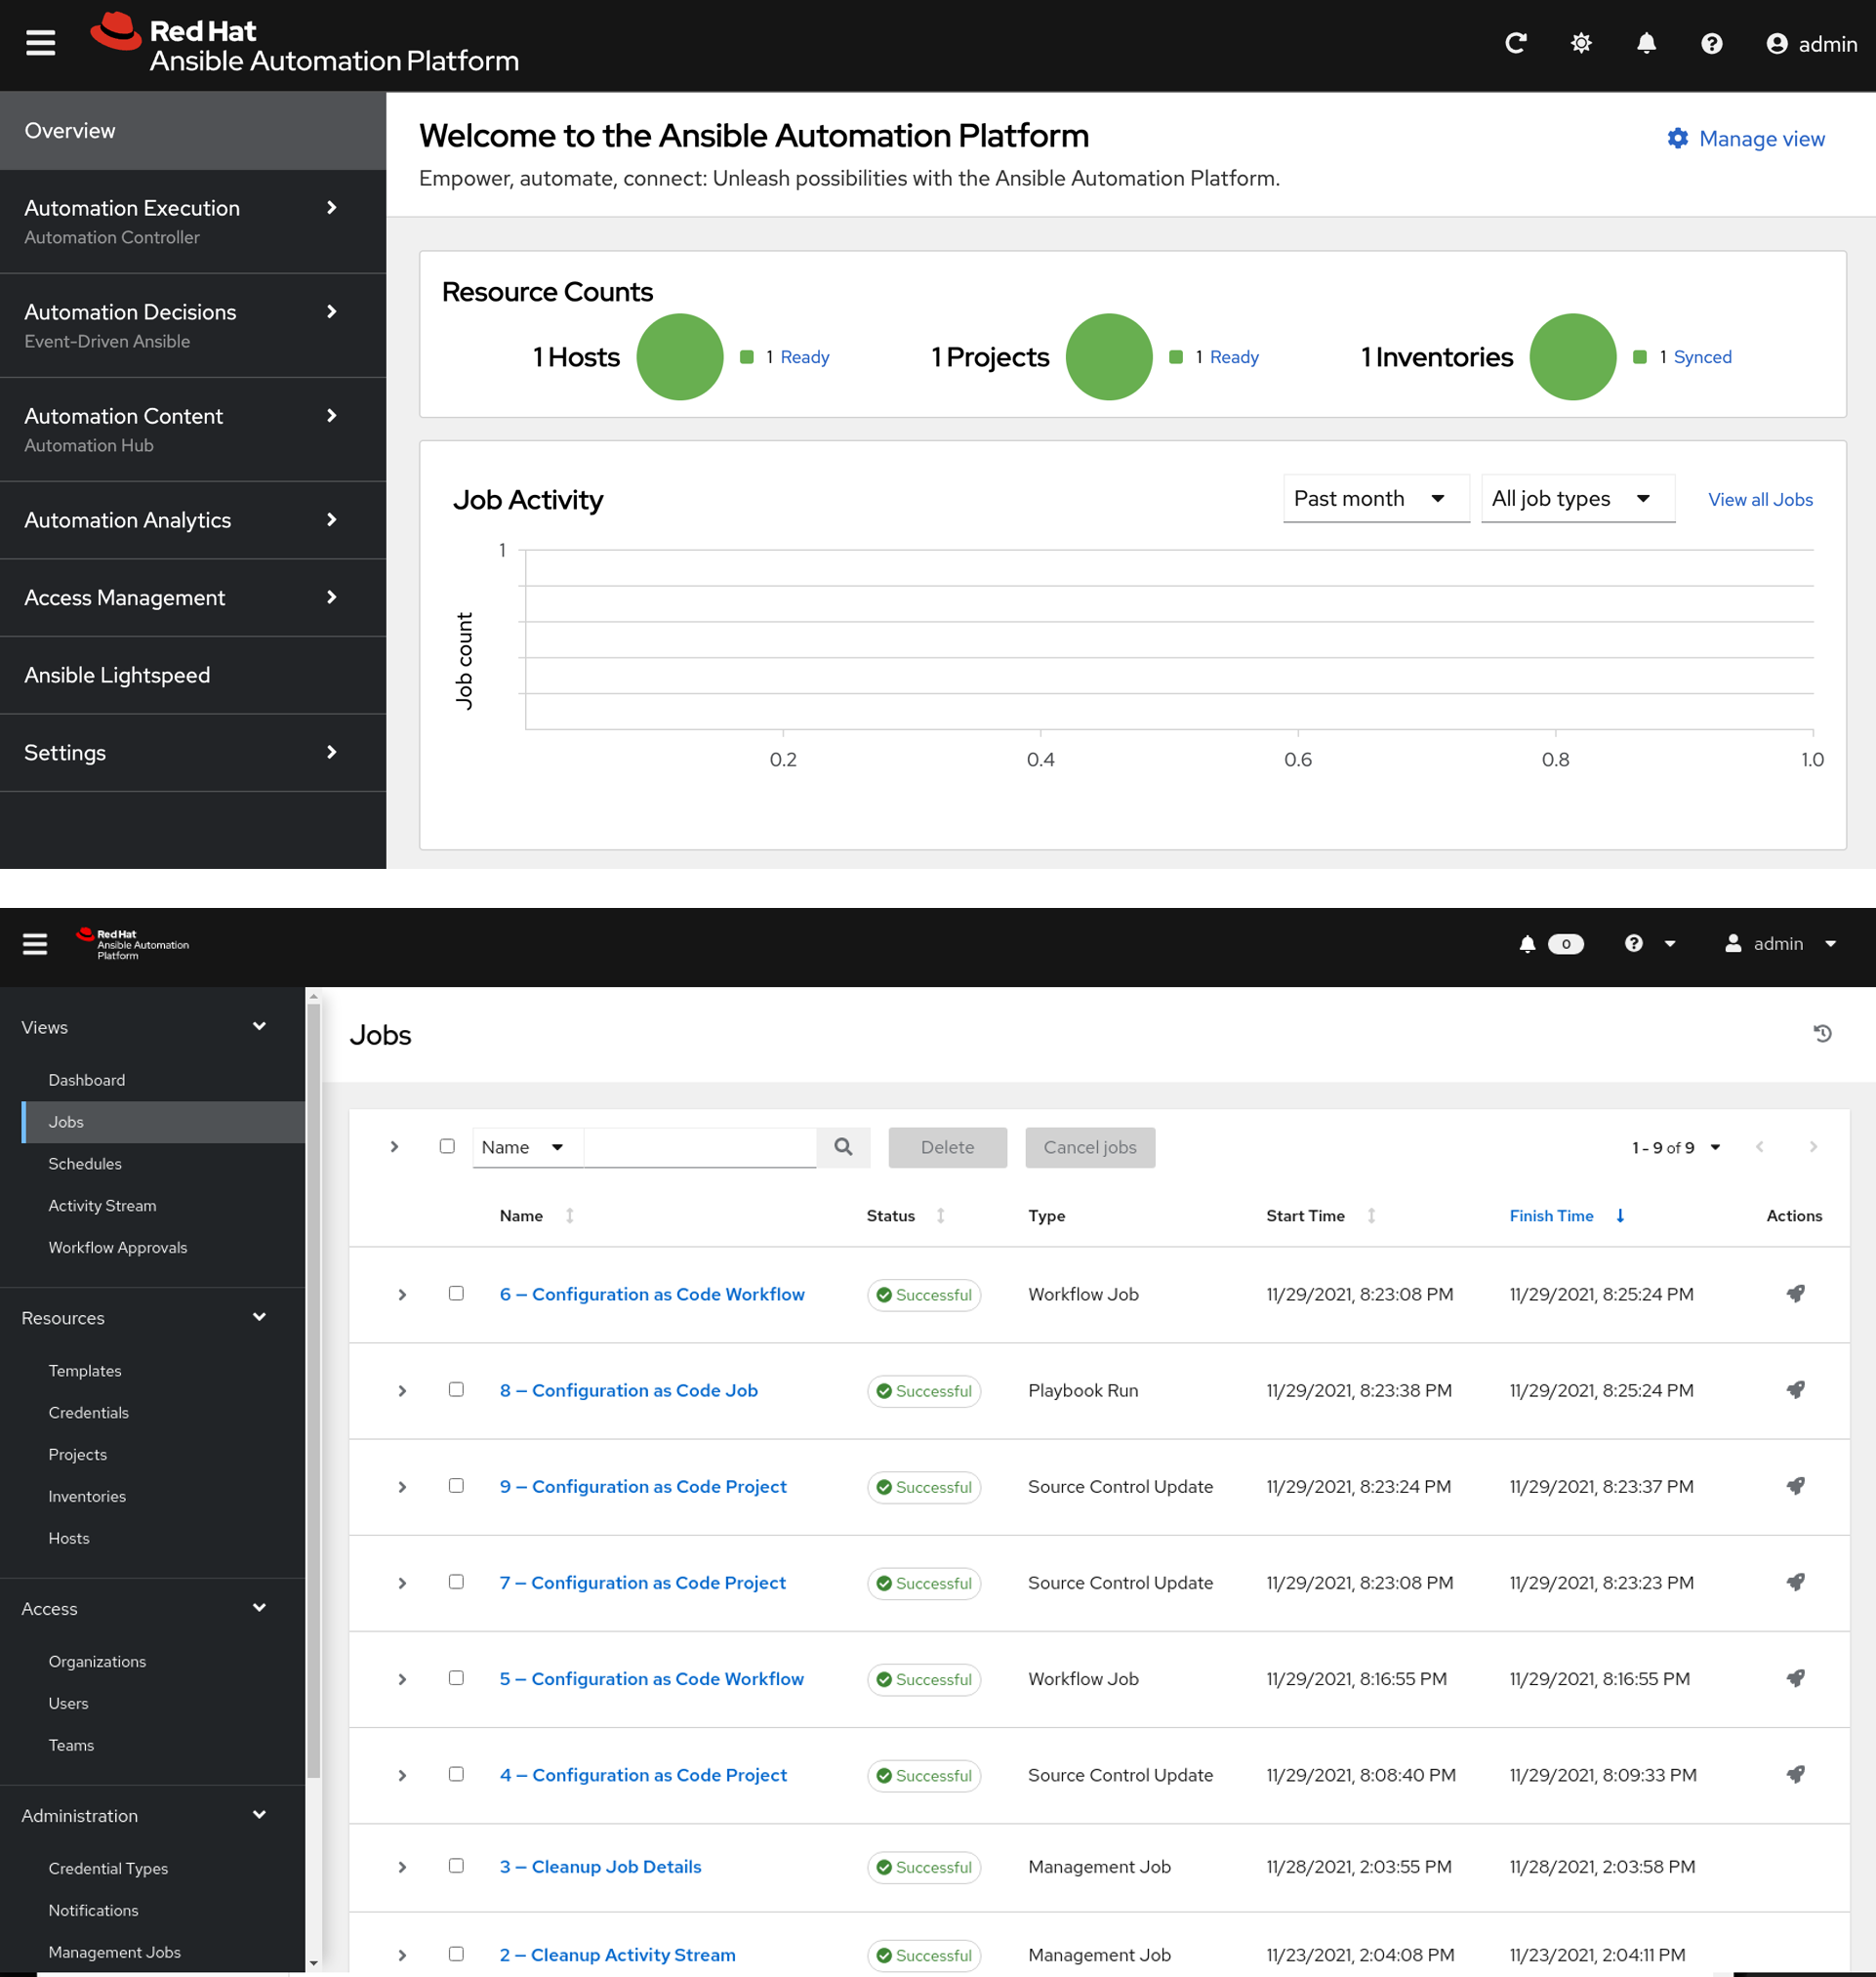Click the search magnifier icon in Jobs toolbar
1876x1977 pixels.
[x=843, y=1147]
